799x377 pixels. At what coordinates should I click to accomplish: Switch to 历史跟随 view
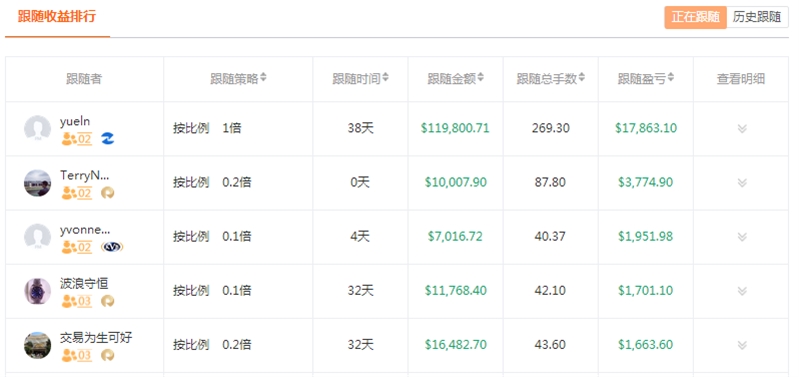757,17
